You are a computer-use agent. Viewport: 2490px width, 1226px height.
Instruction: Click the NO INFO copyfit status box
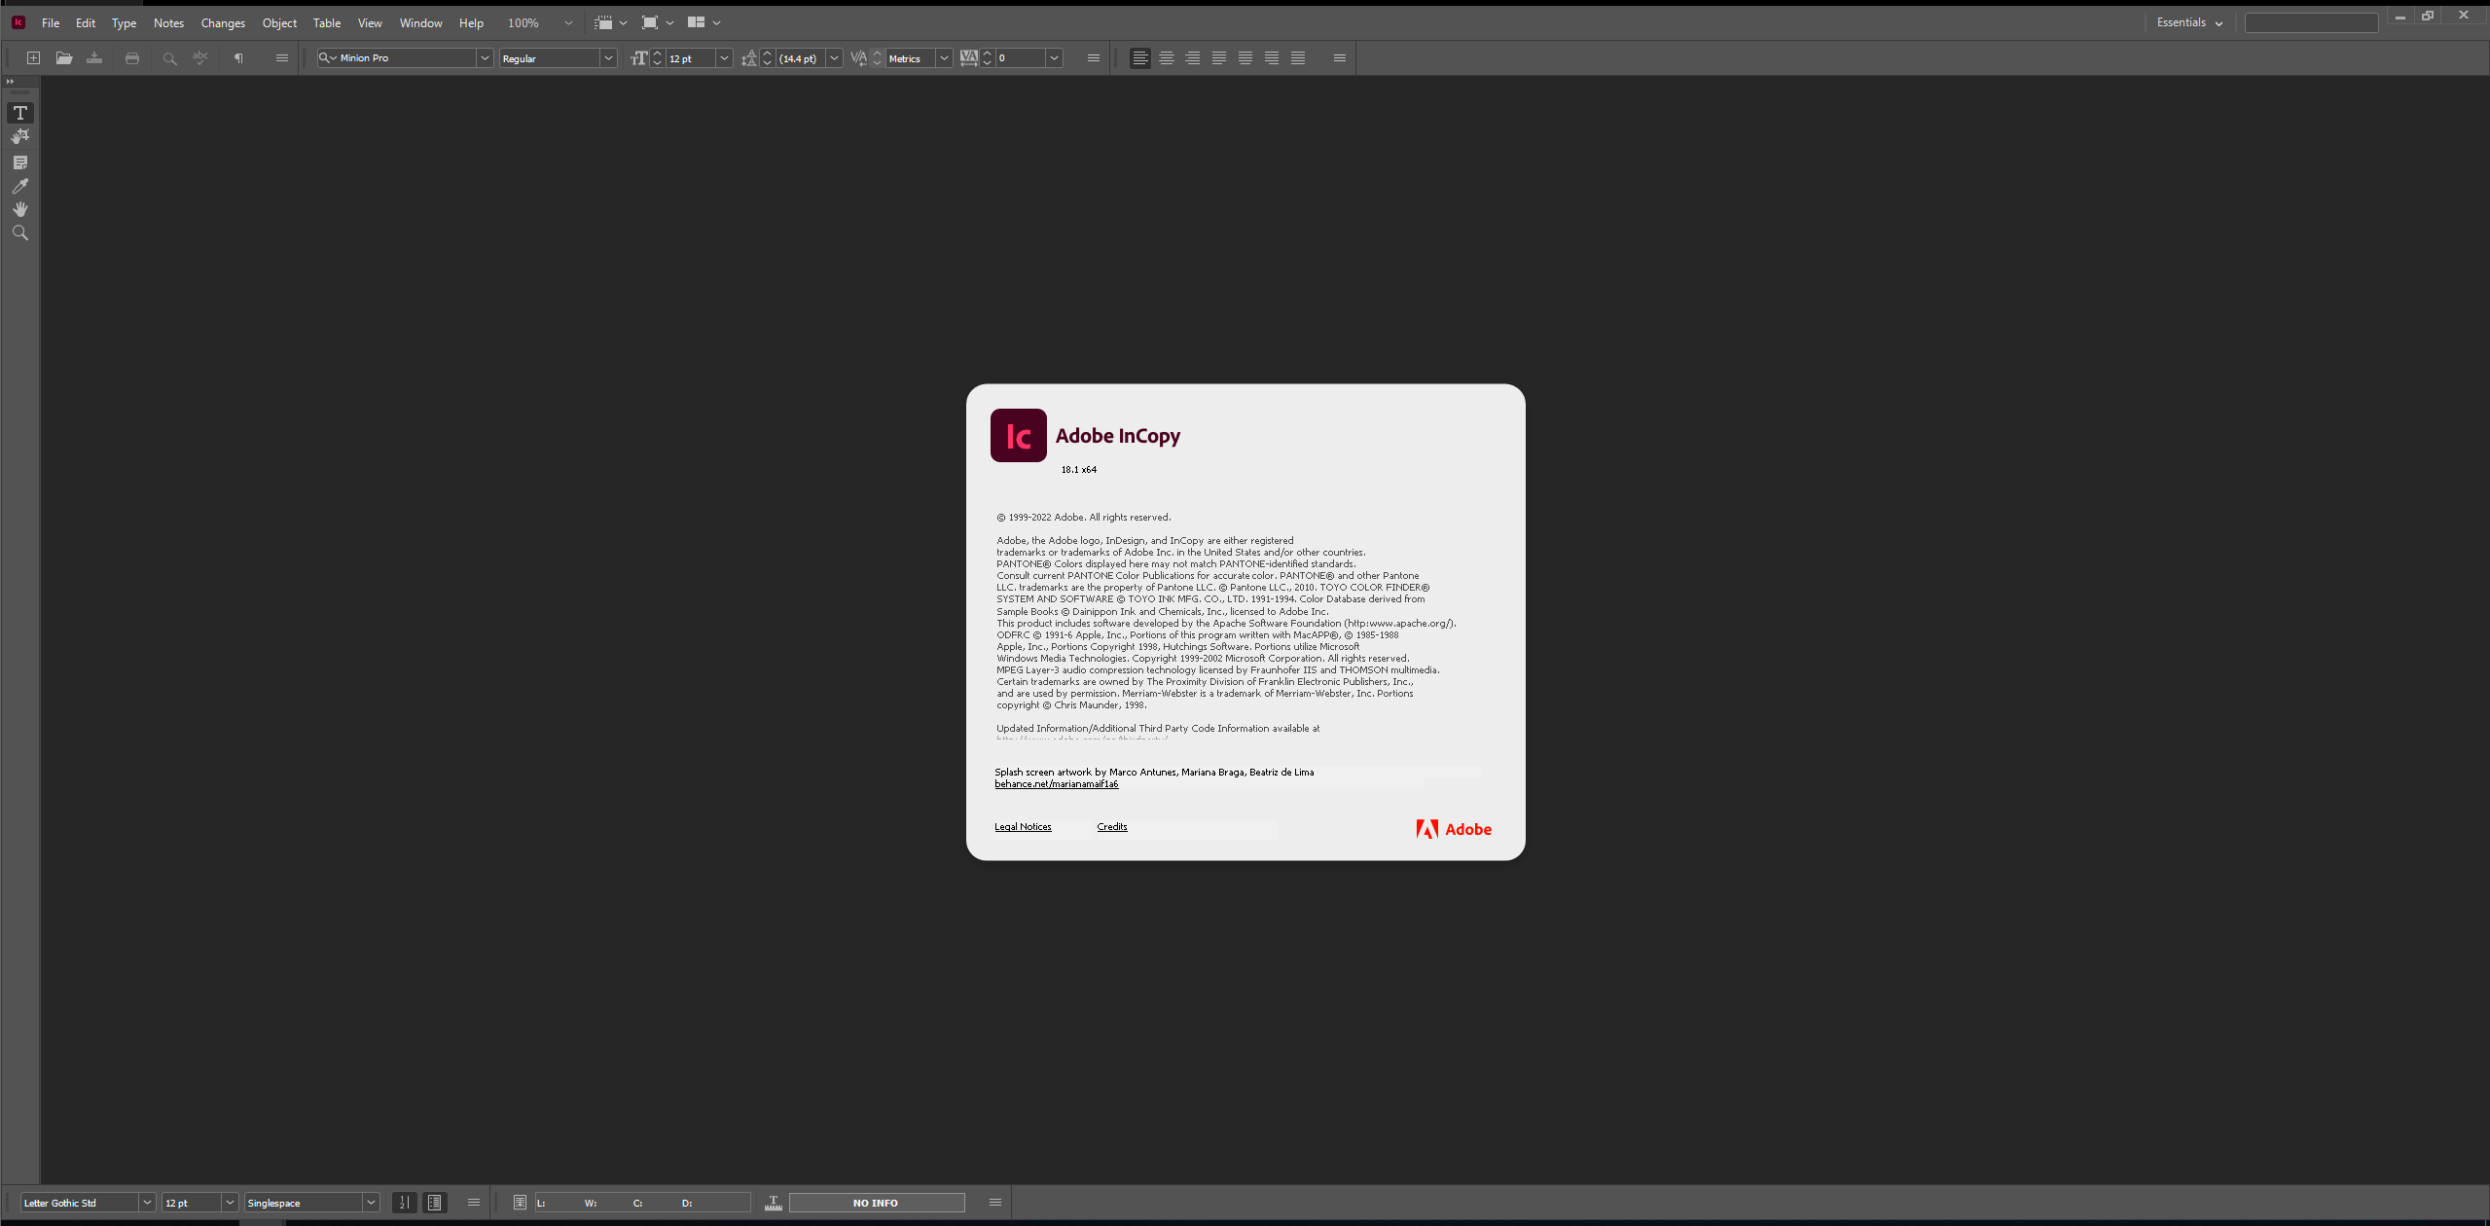tap(876, 1203)
